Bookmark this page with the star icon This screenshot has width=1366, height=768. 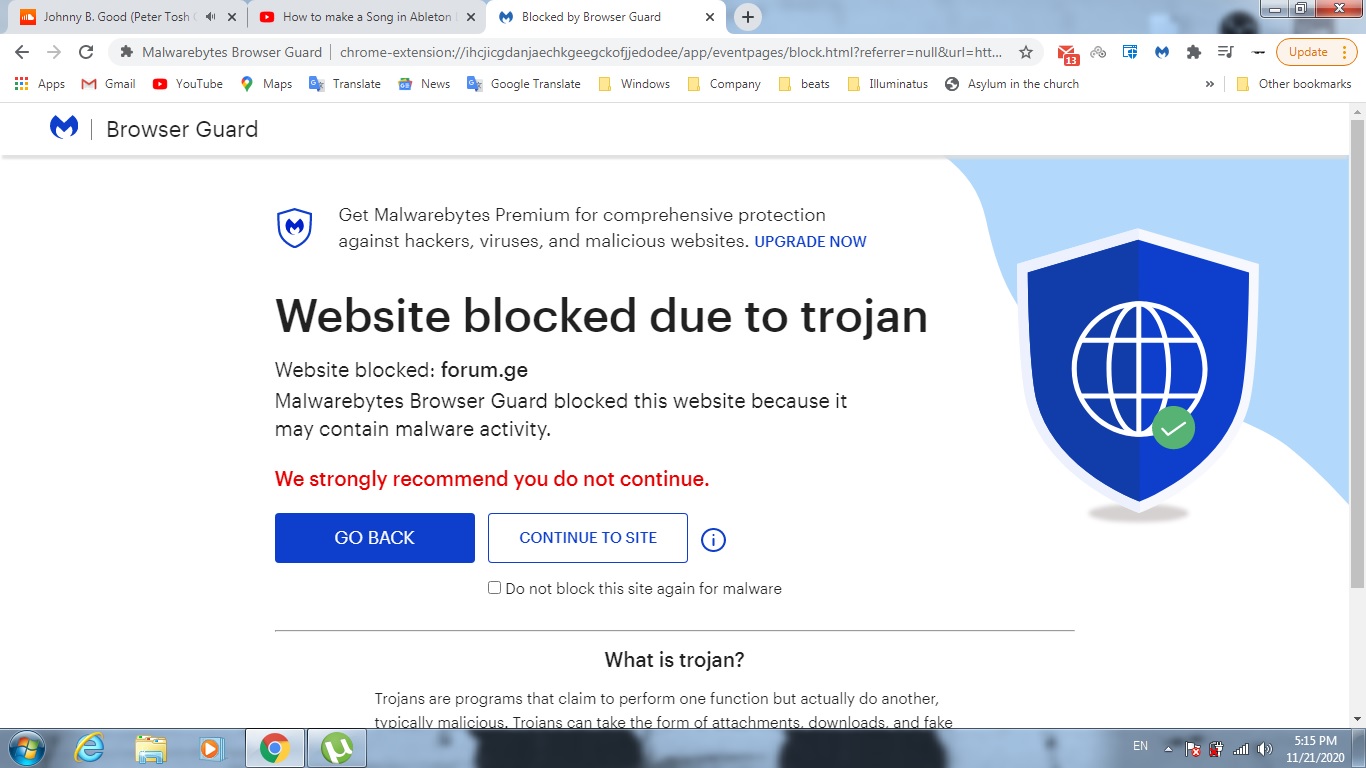click(1025, 52)
